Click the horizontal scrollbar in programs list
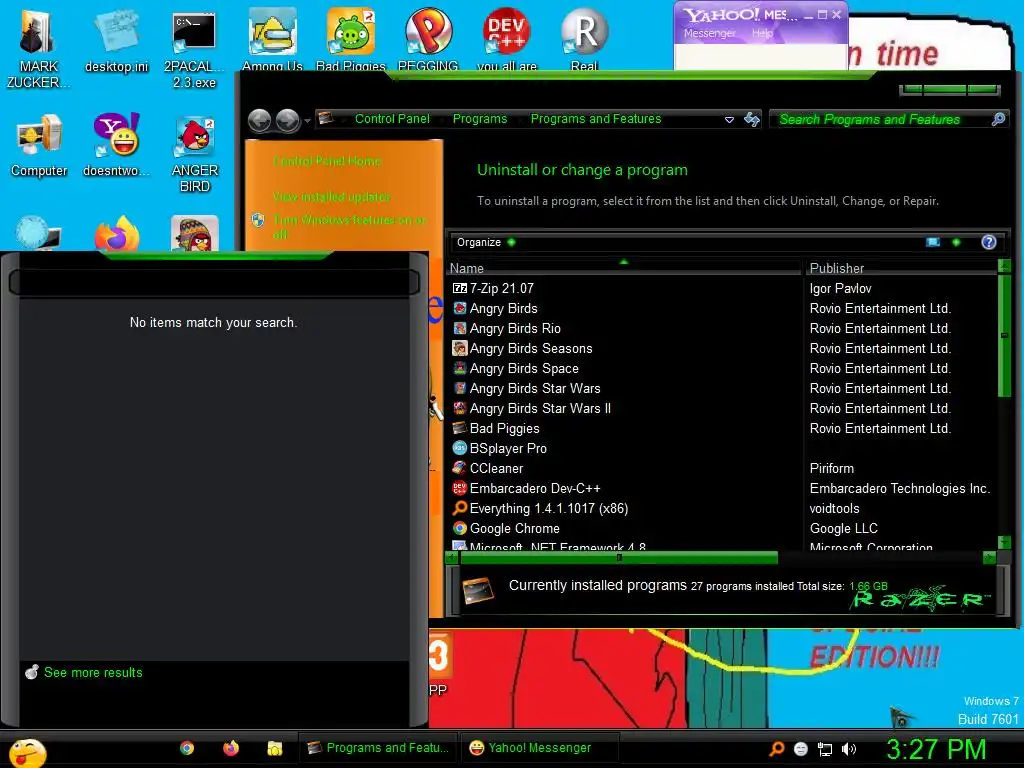The height and width of the screenshot is (768, 1024). click(x=619, y=558)
